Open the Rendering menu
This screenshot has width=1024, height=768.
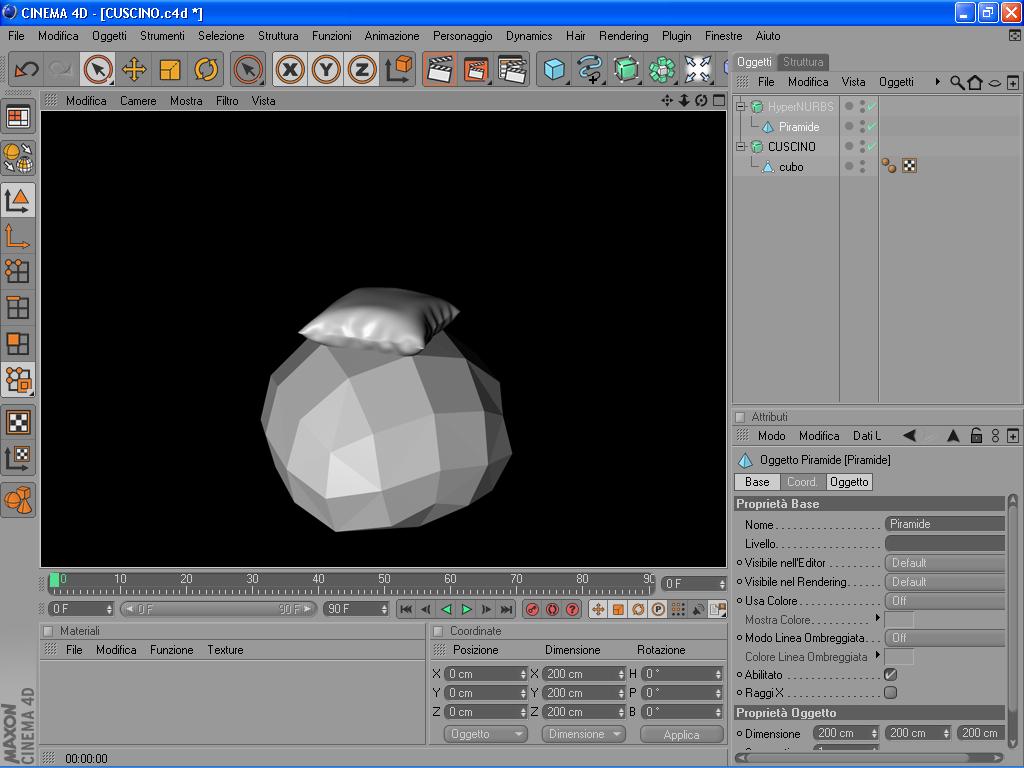pyautogui.click(x=623, y=35)
